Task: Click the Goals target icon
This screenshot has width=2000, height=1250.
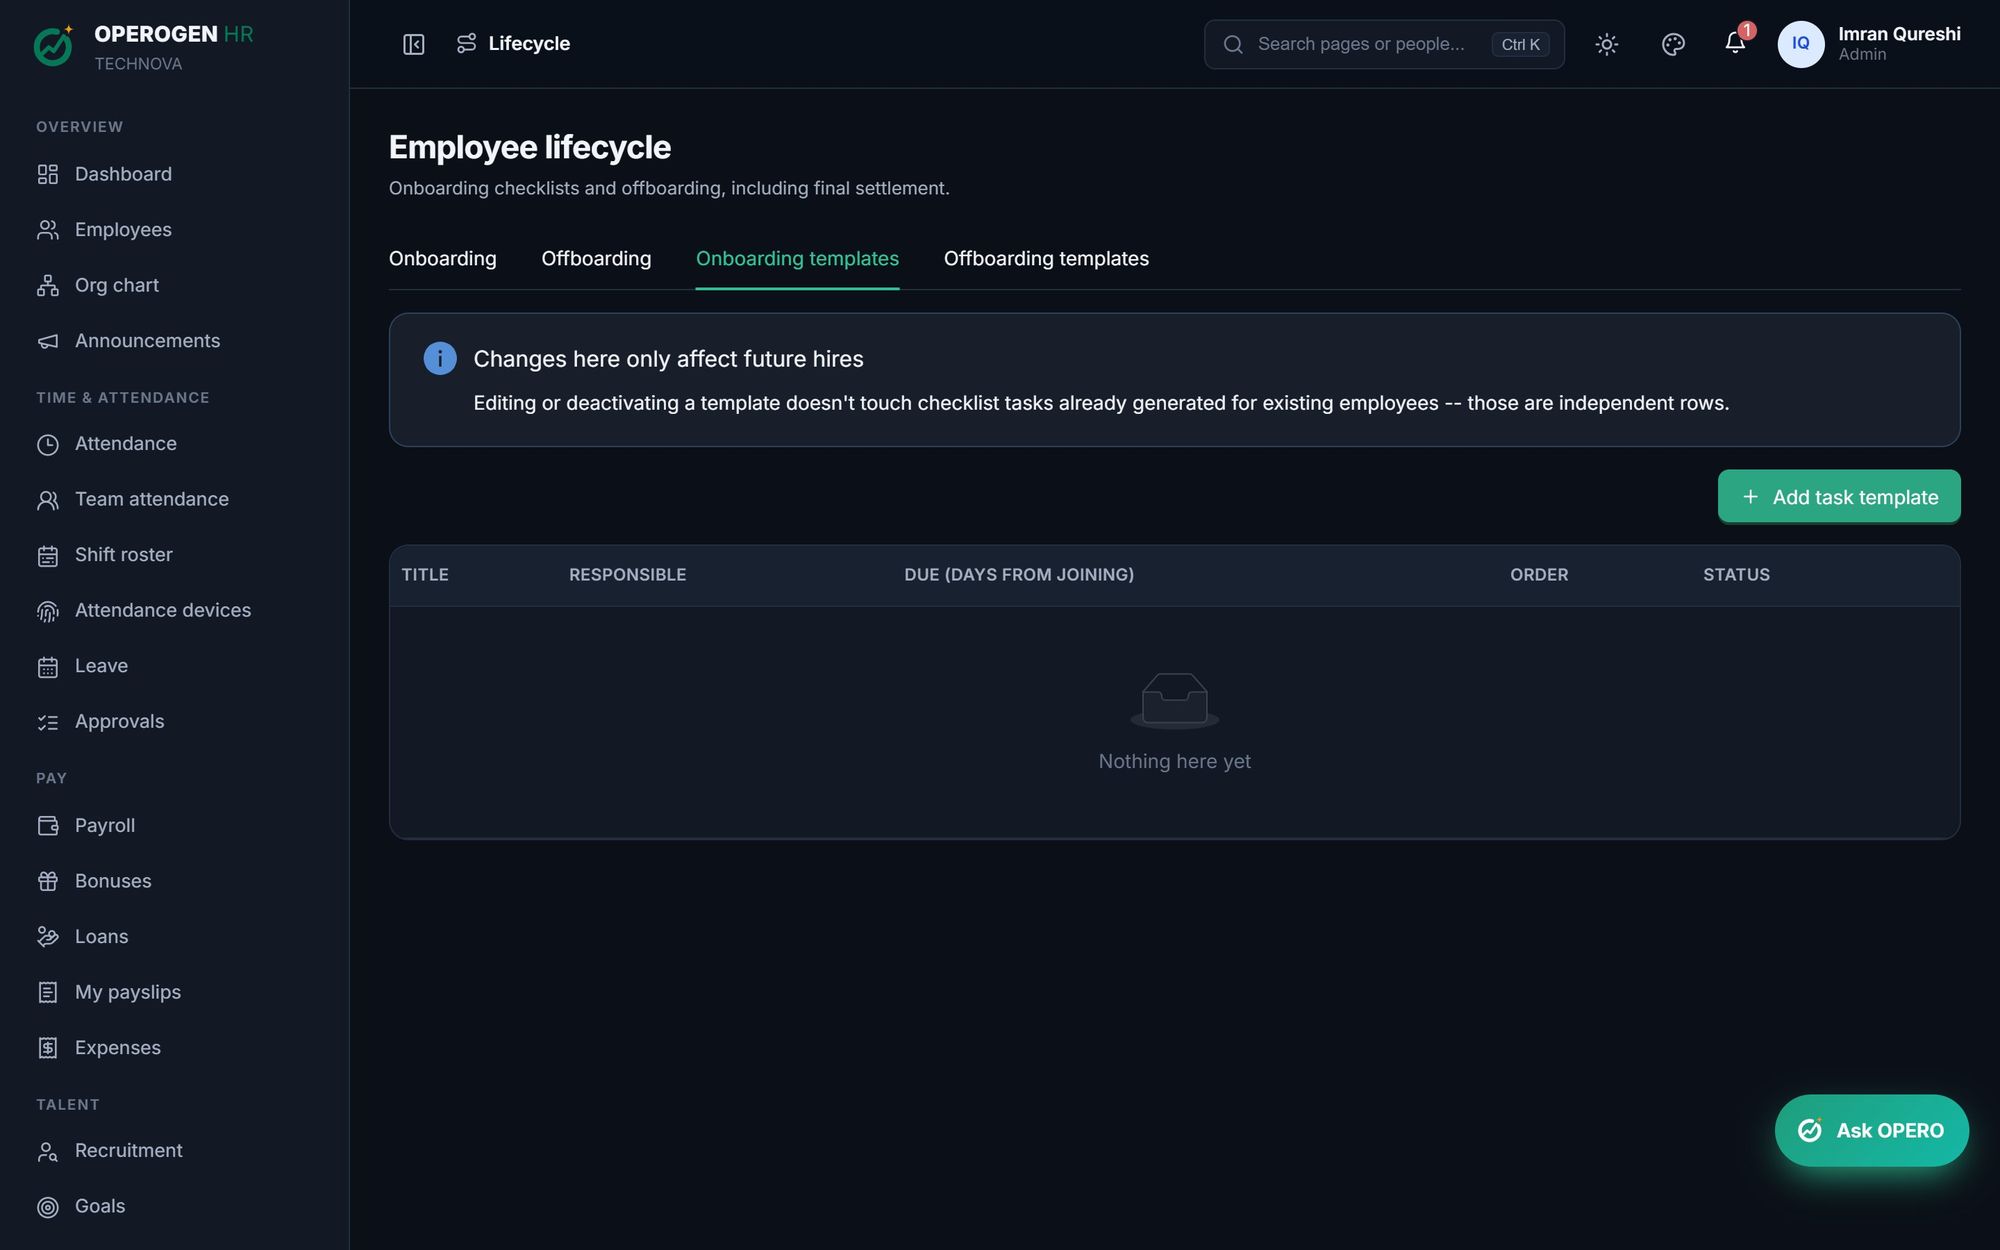Action: [48, 1207]
